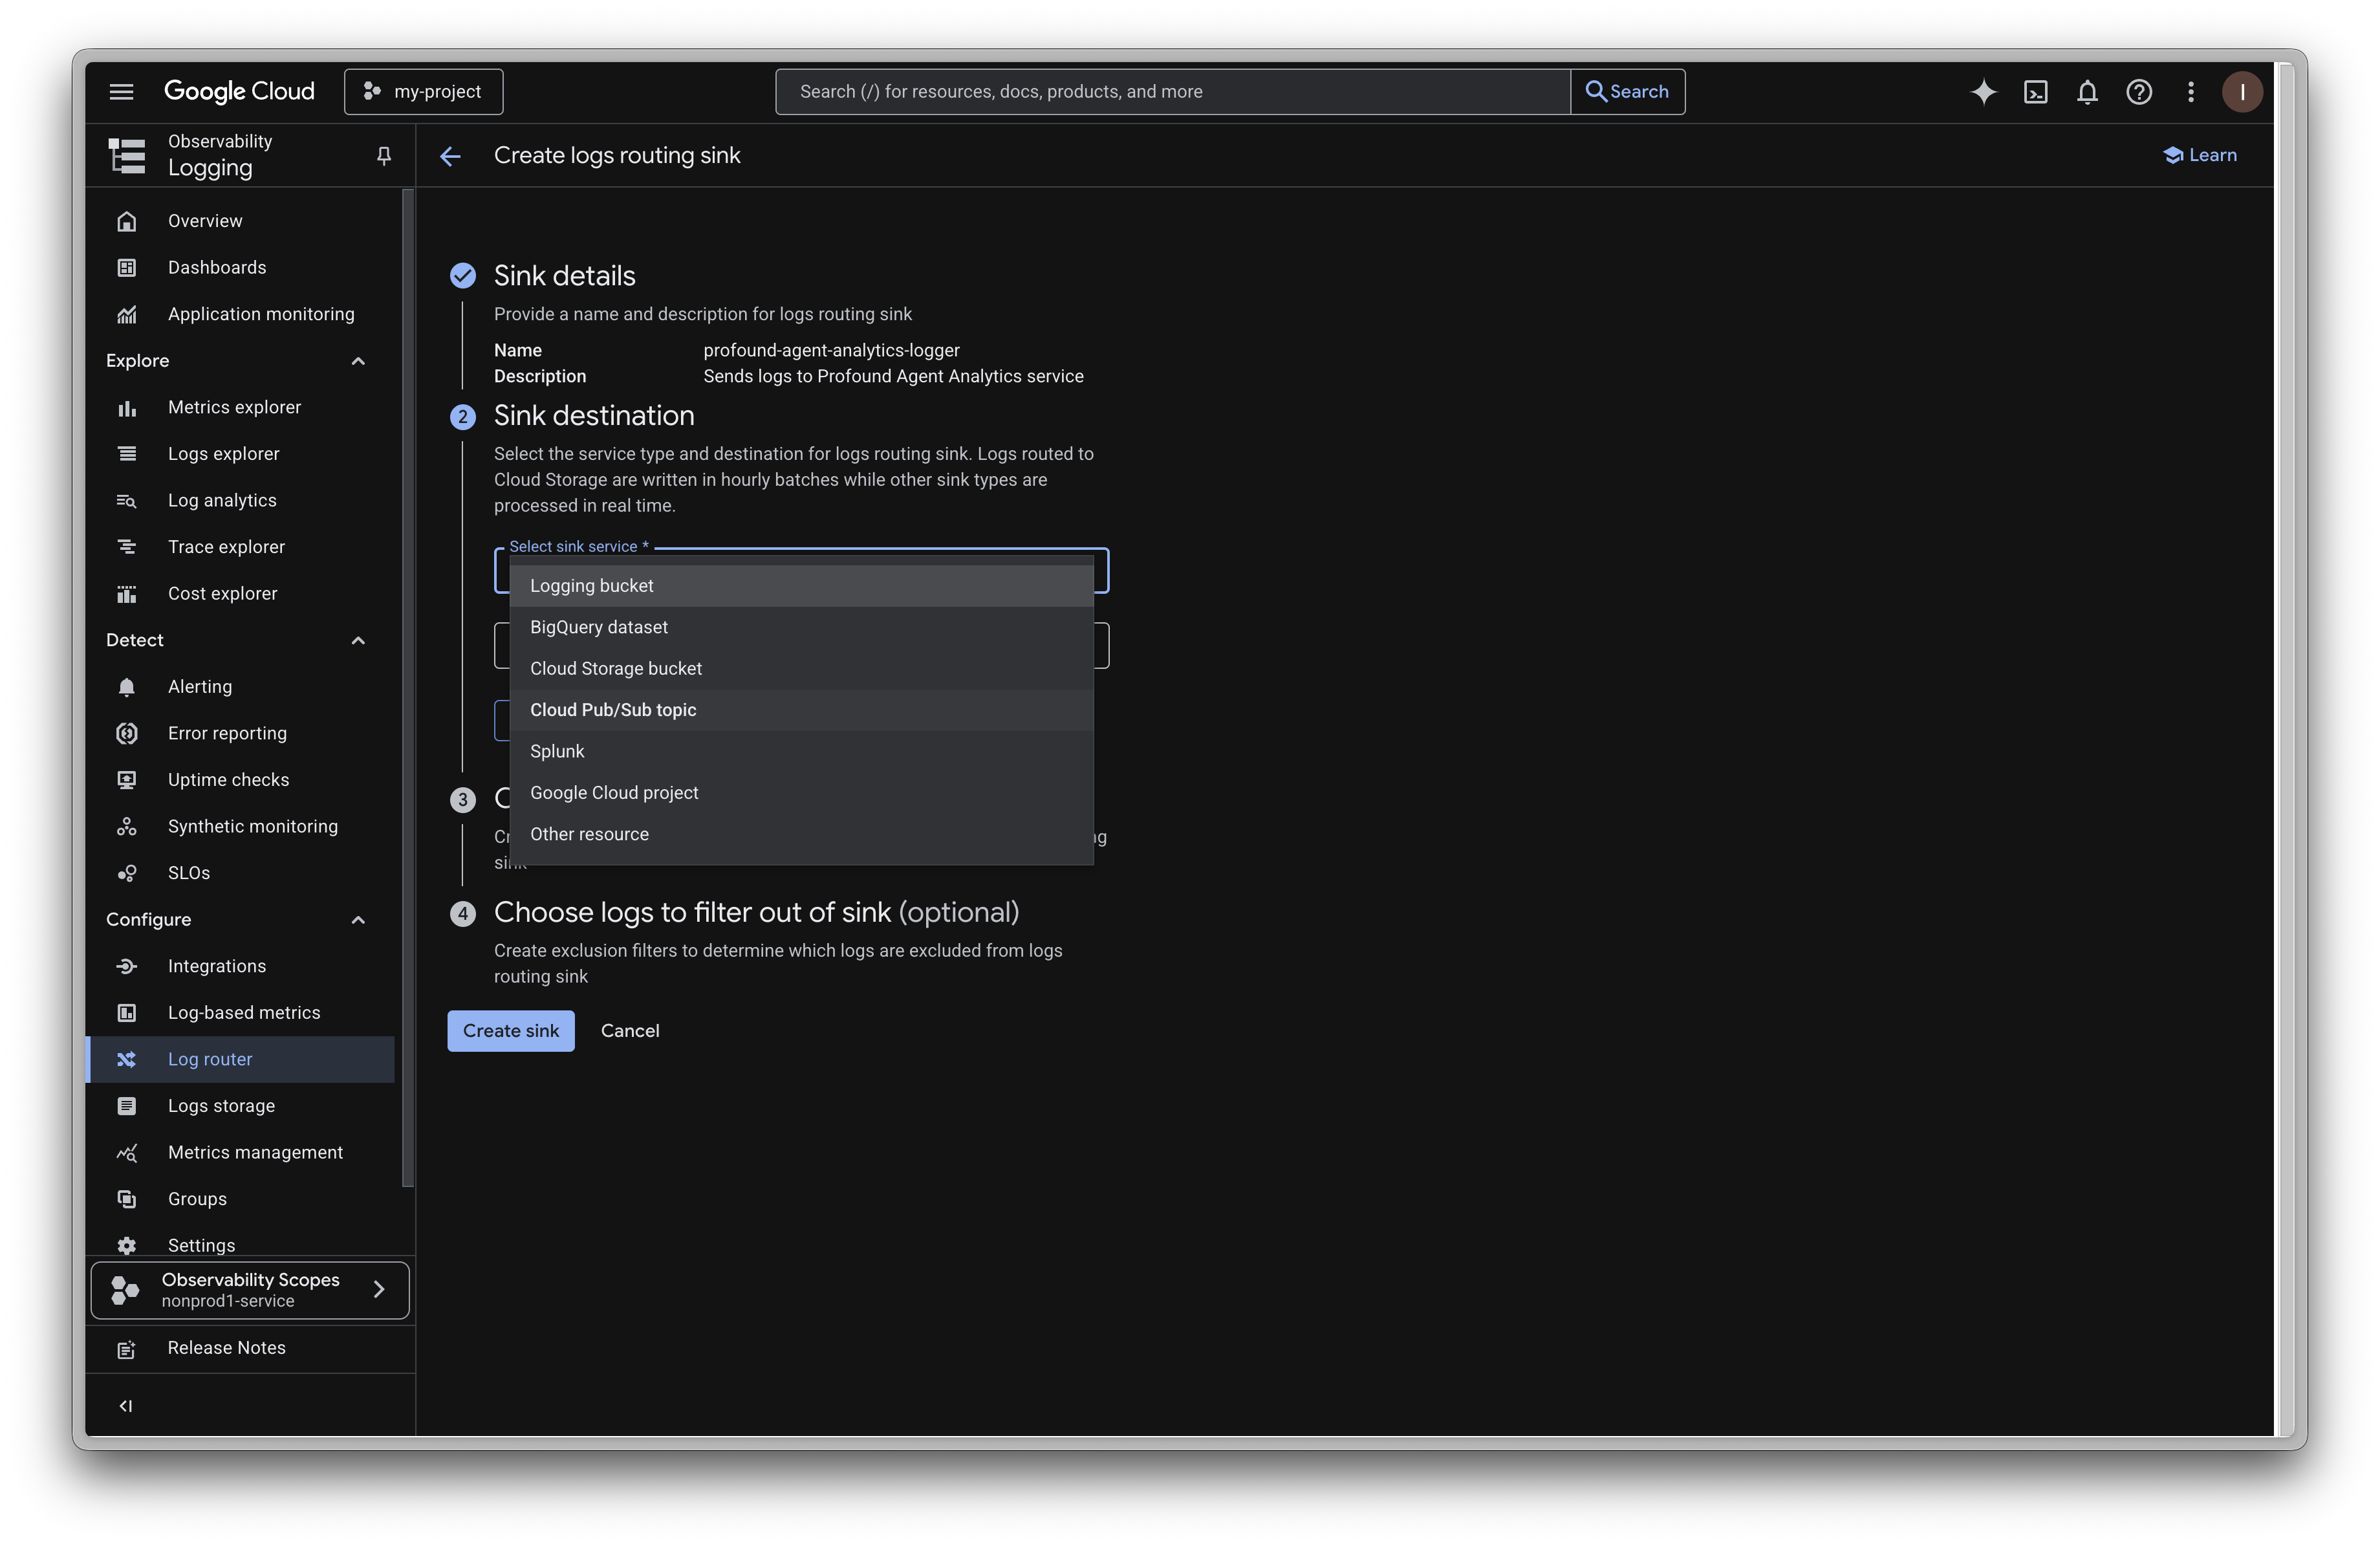Image resolution: width=2380 pixels, height=1546 pixels.
Task: Open the three-dot settings menu
Action: (2191, 92)
